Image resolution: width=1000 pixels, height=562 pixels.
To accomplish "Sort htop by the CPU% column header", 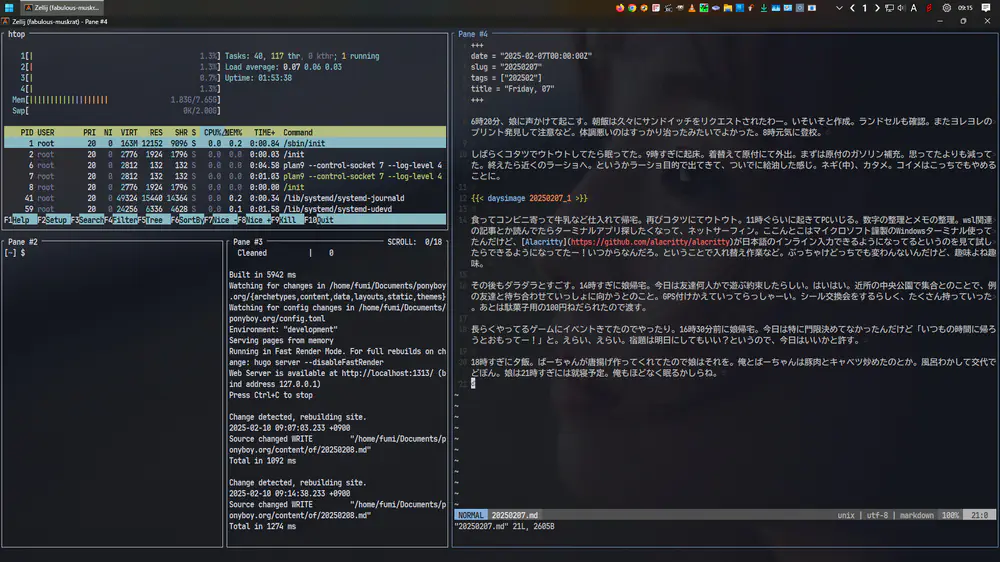I will (213, 132).
